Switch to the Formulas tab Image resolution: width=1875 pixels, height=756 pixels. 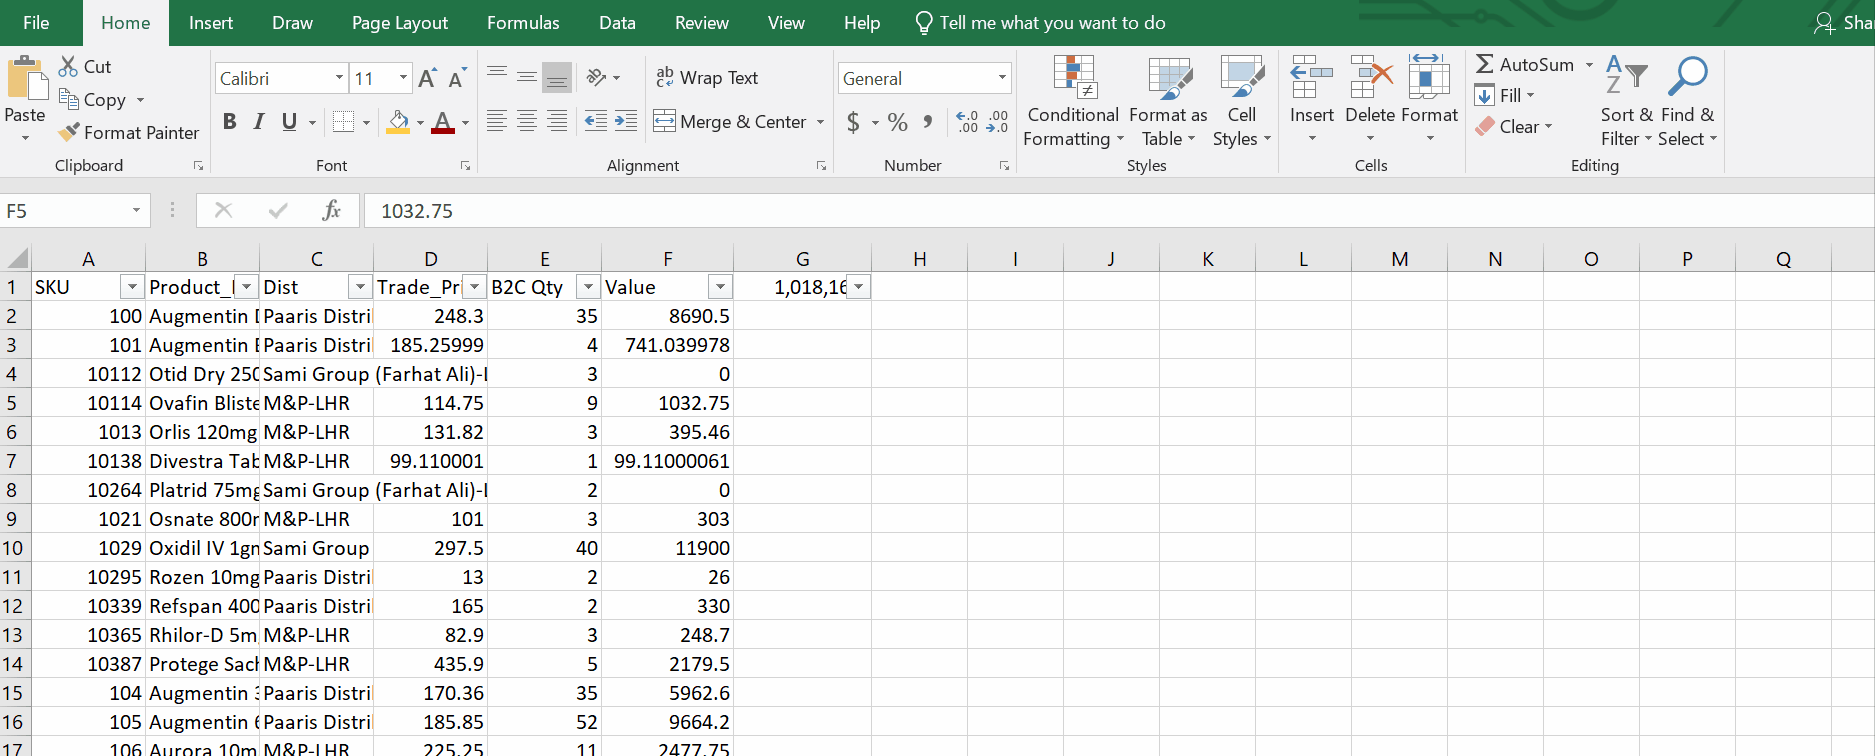pos(523,23)
